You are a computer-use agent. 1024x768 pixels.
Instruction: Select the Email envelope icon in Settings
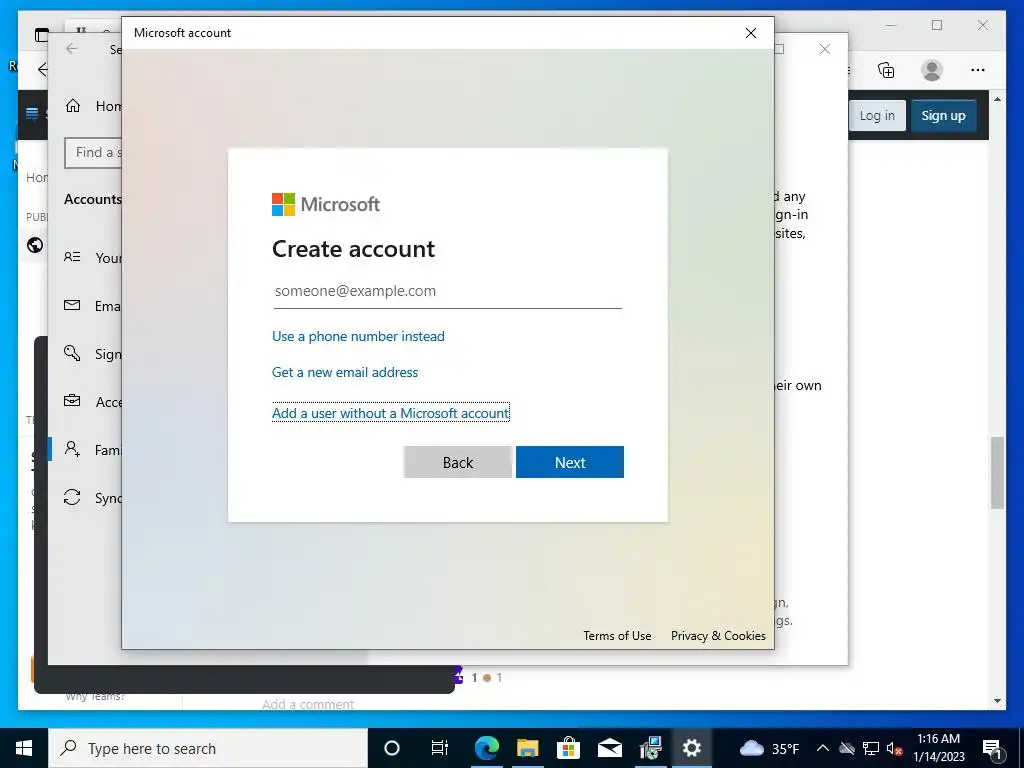(x=72, y=305)
